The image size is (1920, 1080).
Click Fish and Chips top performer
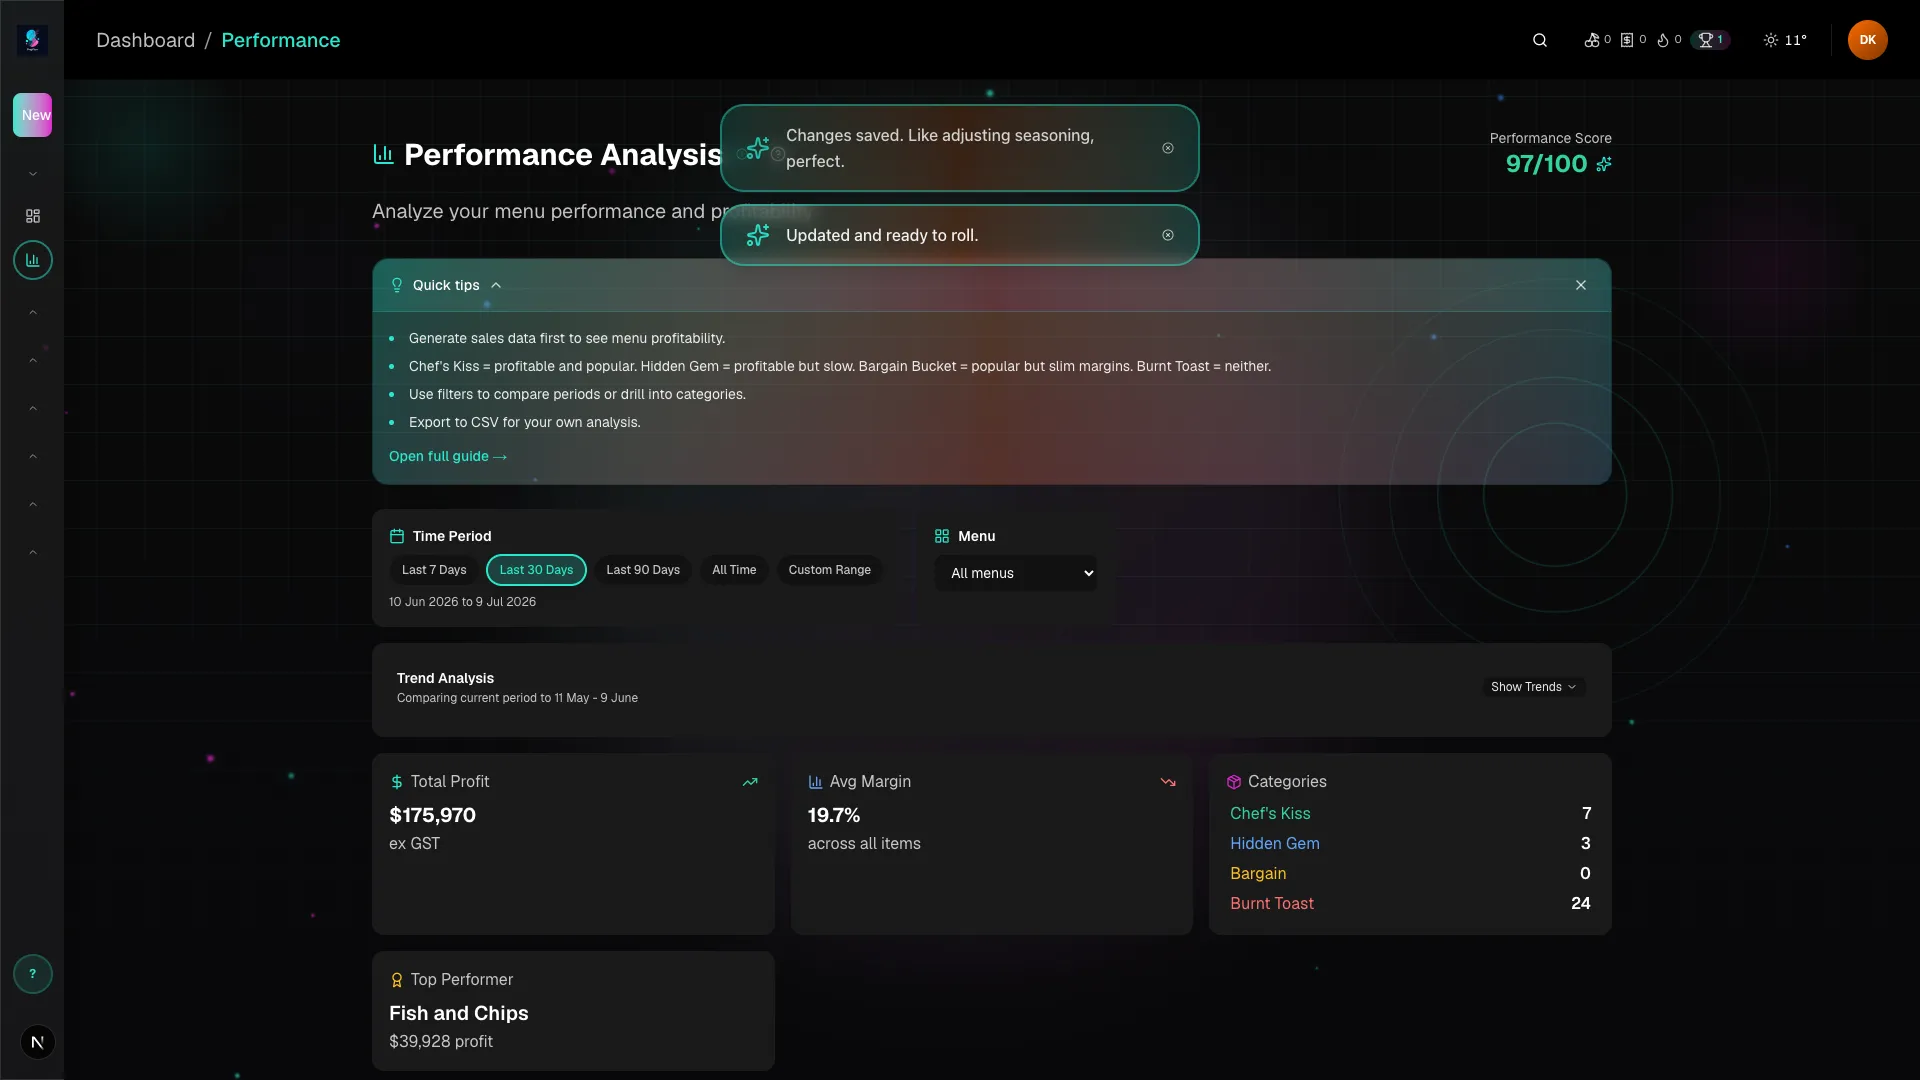point(459,1013)
